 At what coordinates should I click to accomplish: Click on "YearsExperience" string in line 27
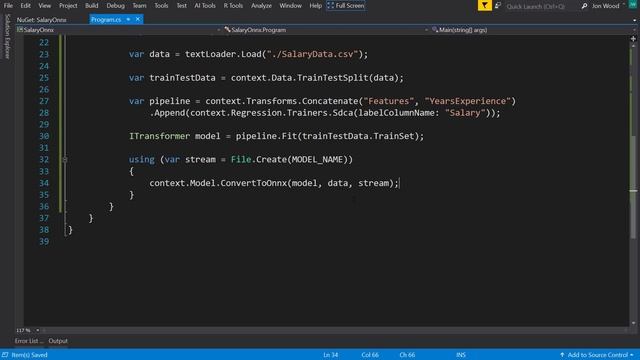pos(468,101)
